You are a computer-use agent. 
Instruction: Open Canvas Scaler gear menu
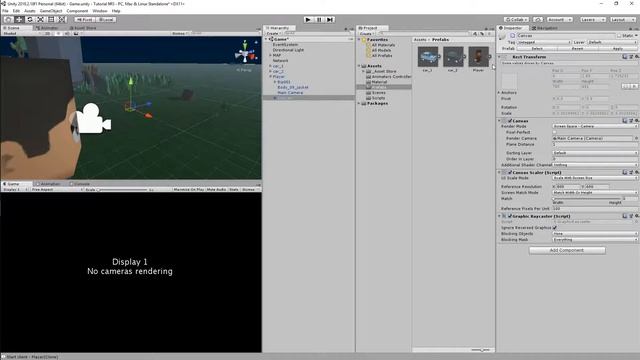click(x=636, y=172)
